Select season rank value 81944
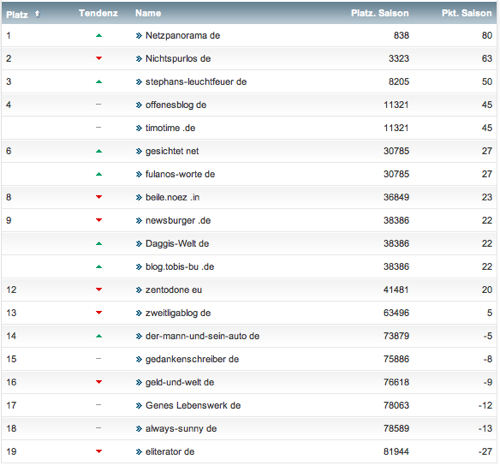Viewport: 500px width, 466px height. pyautogui.click(x=396, y=452)
